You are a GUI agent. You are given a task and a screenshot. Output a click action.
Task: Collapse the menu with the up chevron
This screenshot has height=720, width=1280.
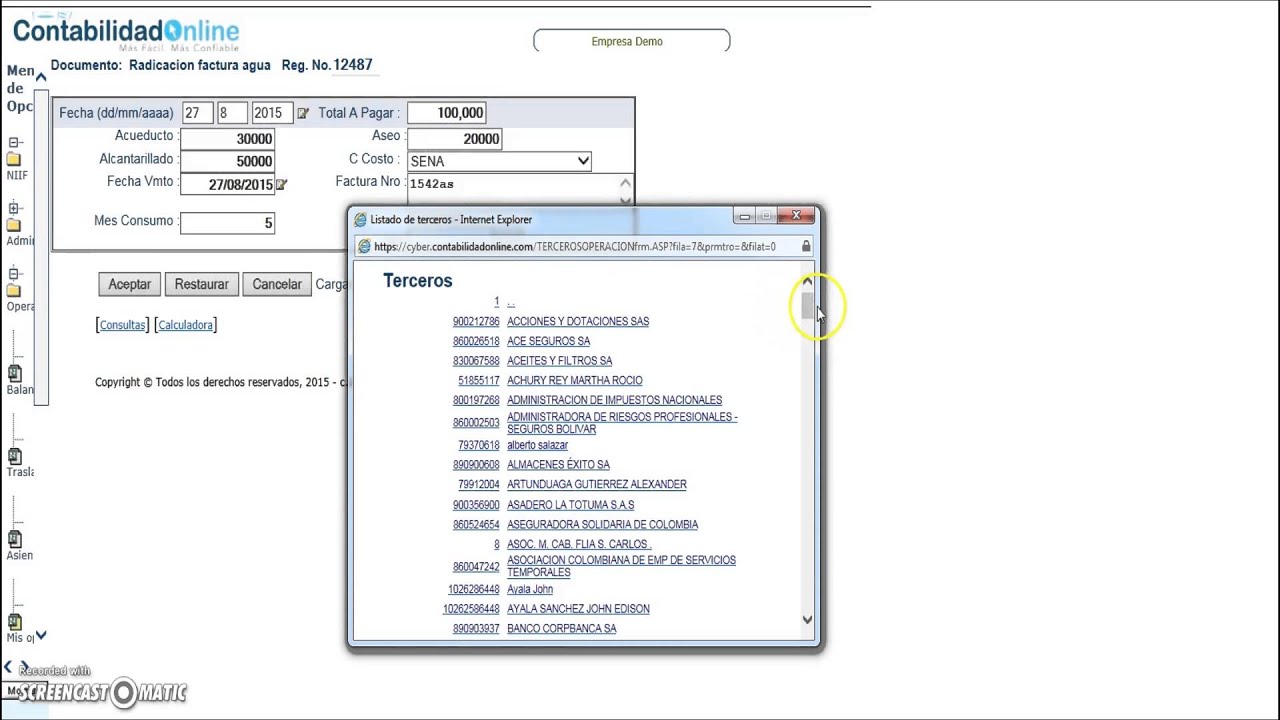pos(41,76)
